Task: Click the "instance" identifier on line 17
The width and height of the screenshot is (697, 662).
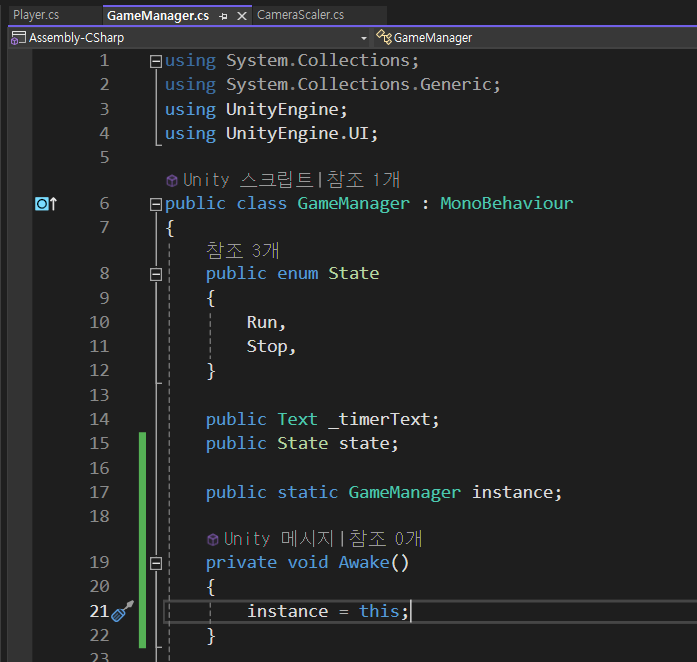Action: click(512, 492)
